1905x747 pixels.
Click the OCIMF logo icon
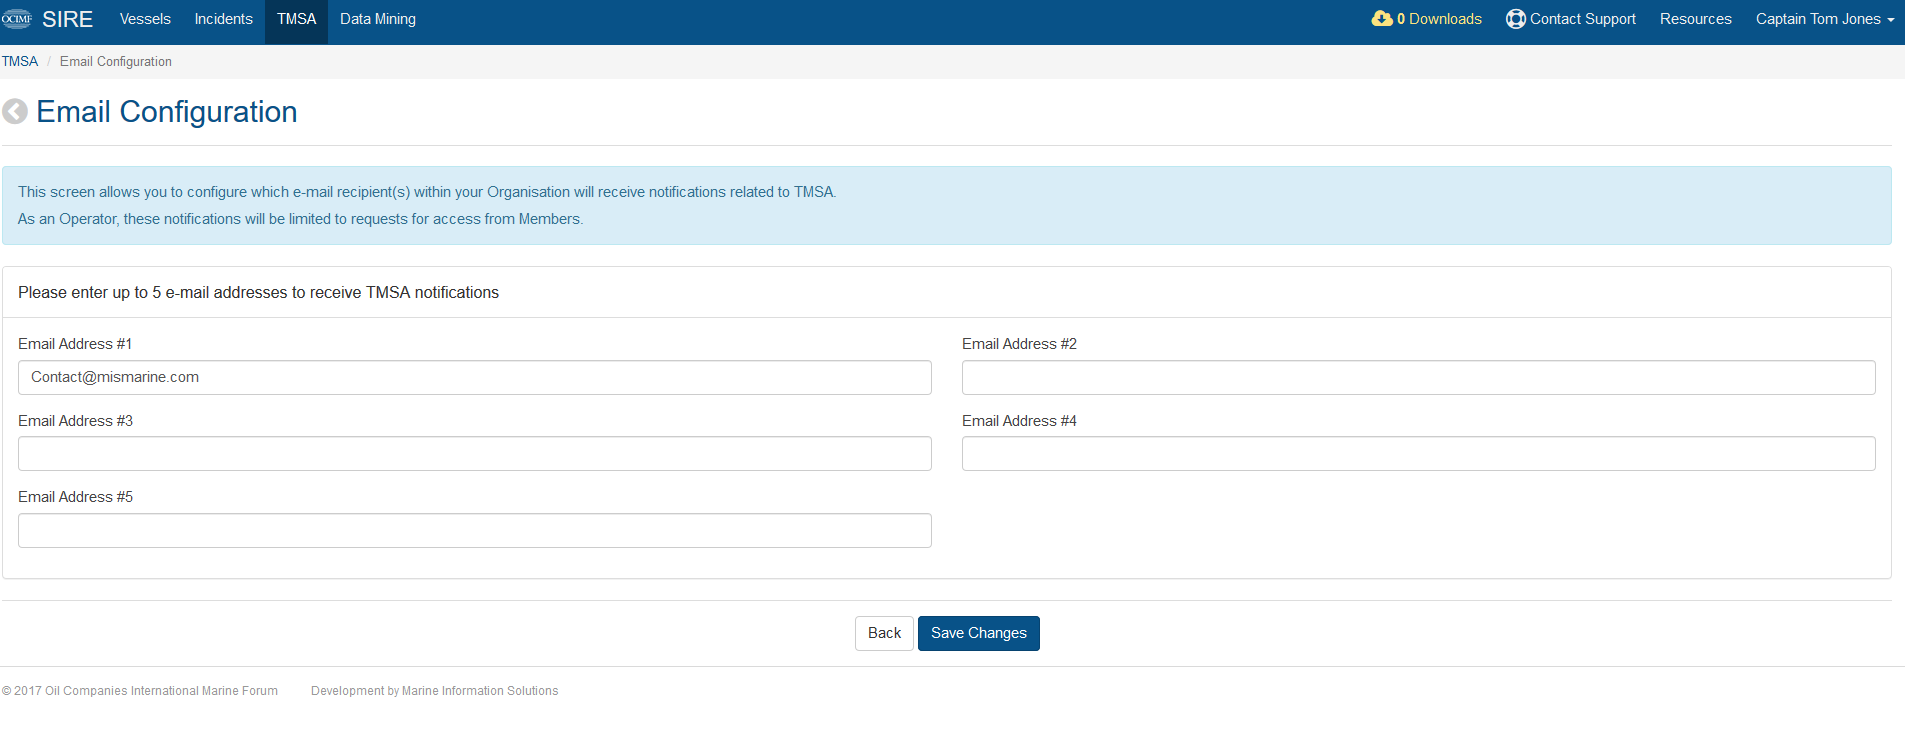pos(17,19)
